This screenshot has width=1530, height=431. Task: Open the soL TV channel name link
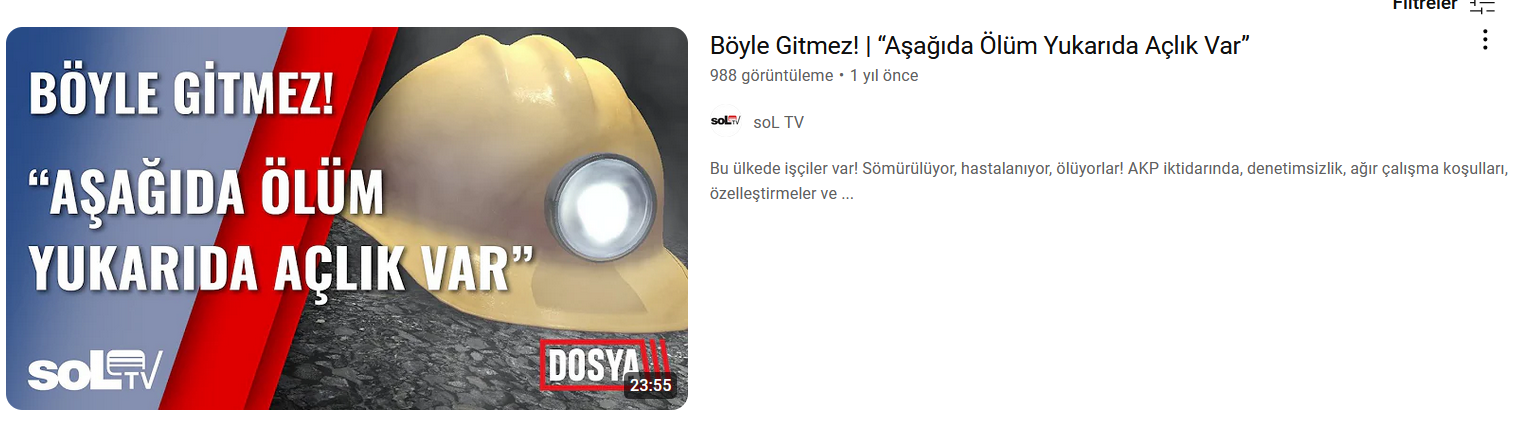tap(778, 122)
